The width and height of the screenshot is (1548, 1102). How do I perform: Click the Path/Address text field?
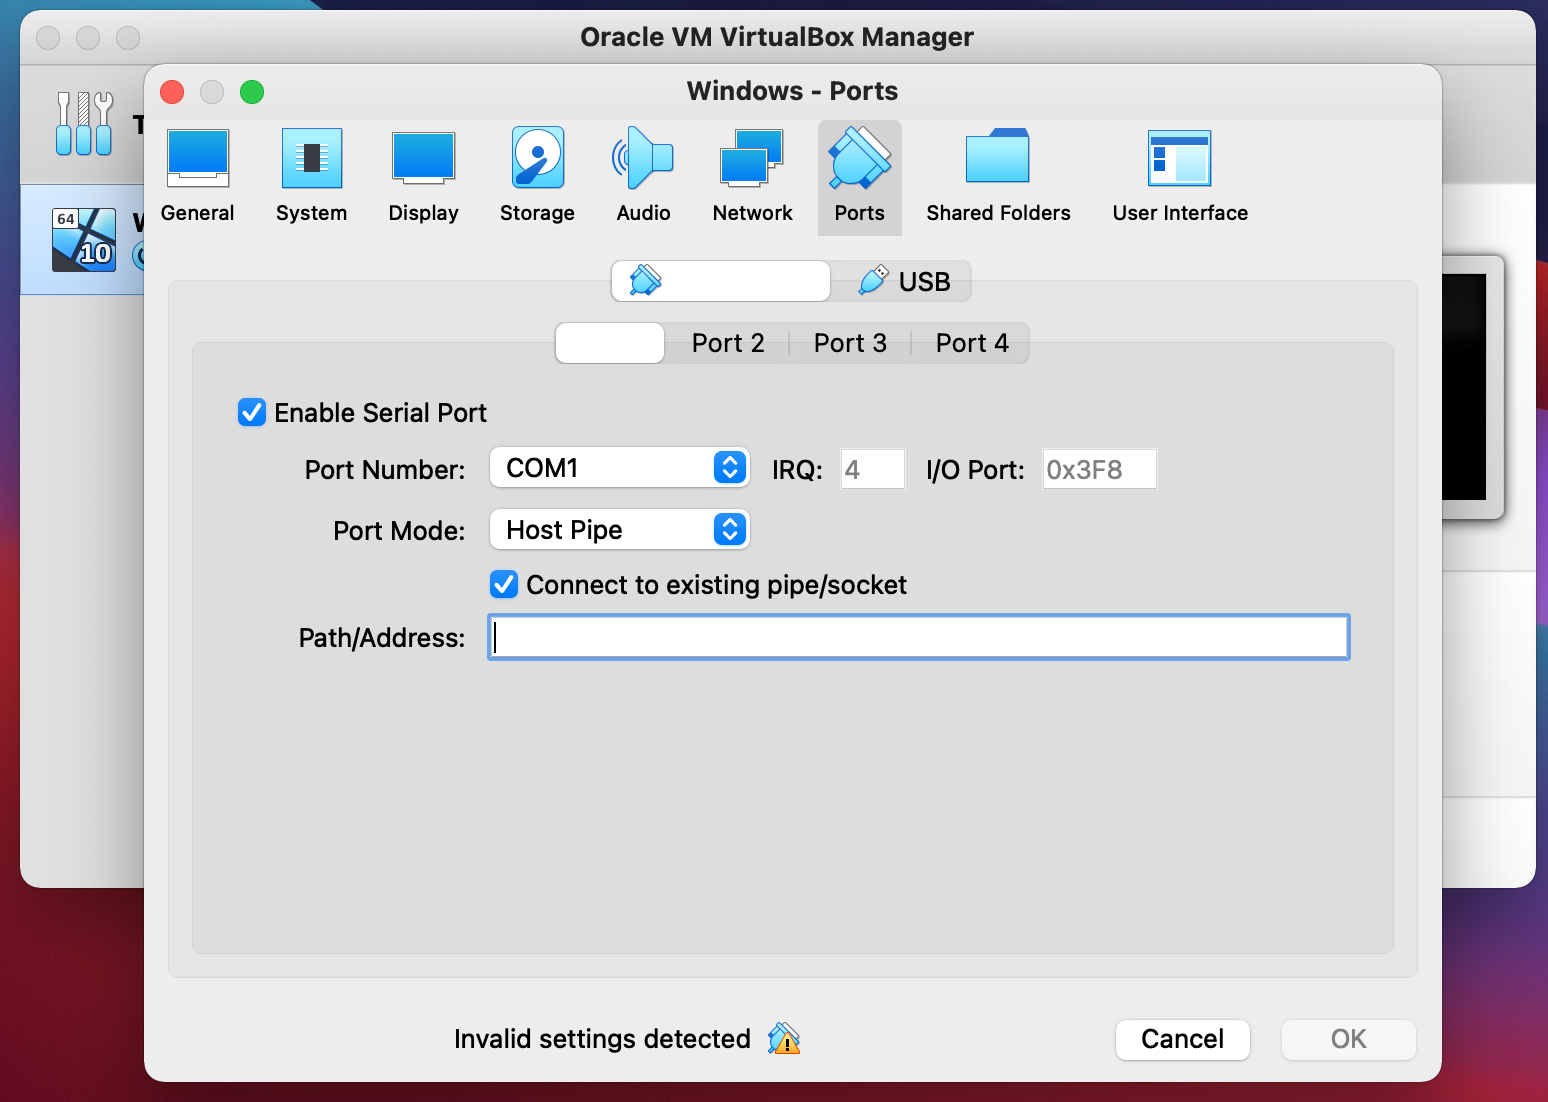pyautogui.click(x=919, y=637)
